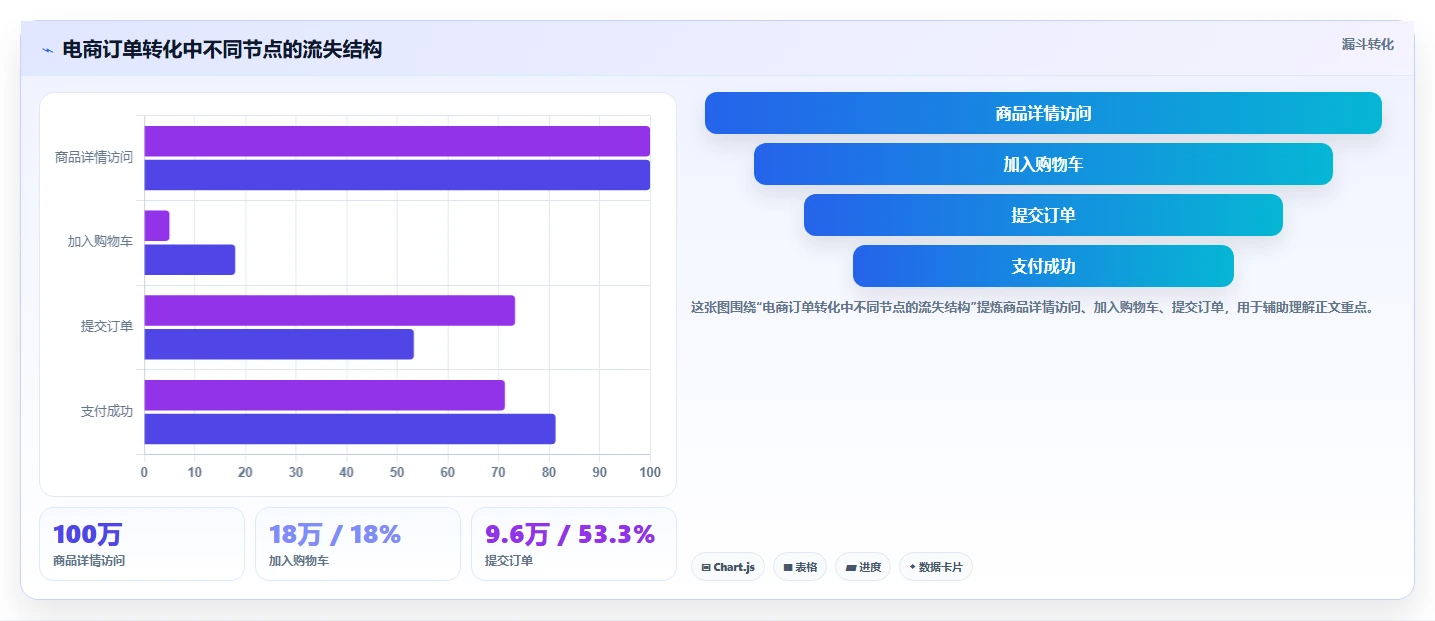
Task: Click the description paragraph under the funnel
Action: click(1035, 307)
